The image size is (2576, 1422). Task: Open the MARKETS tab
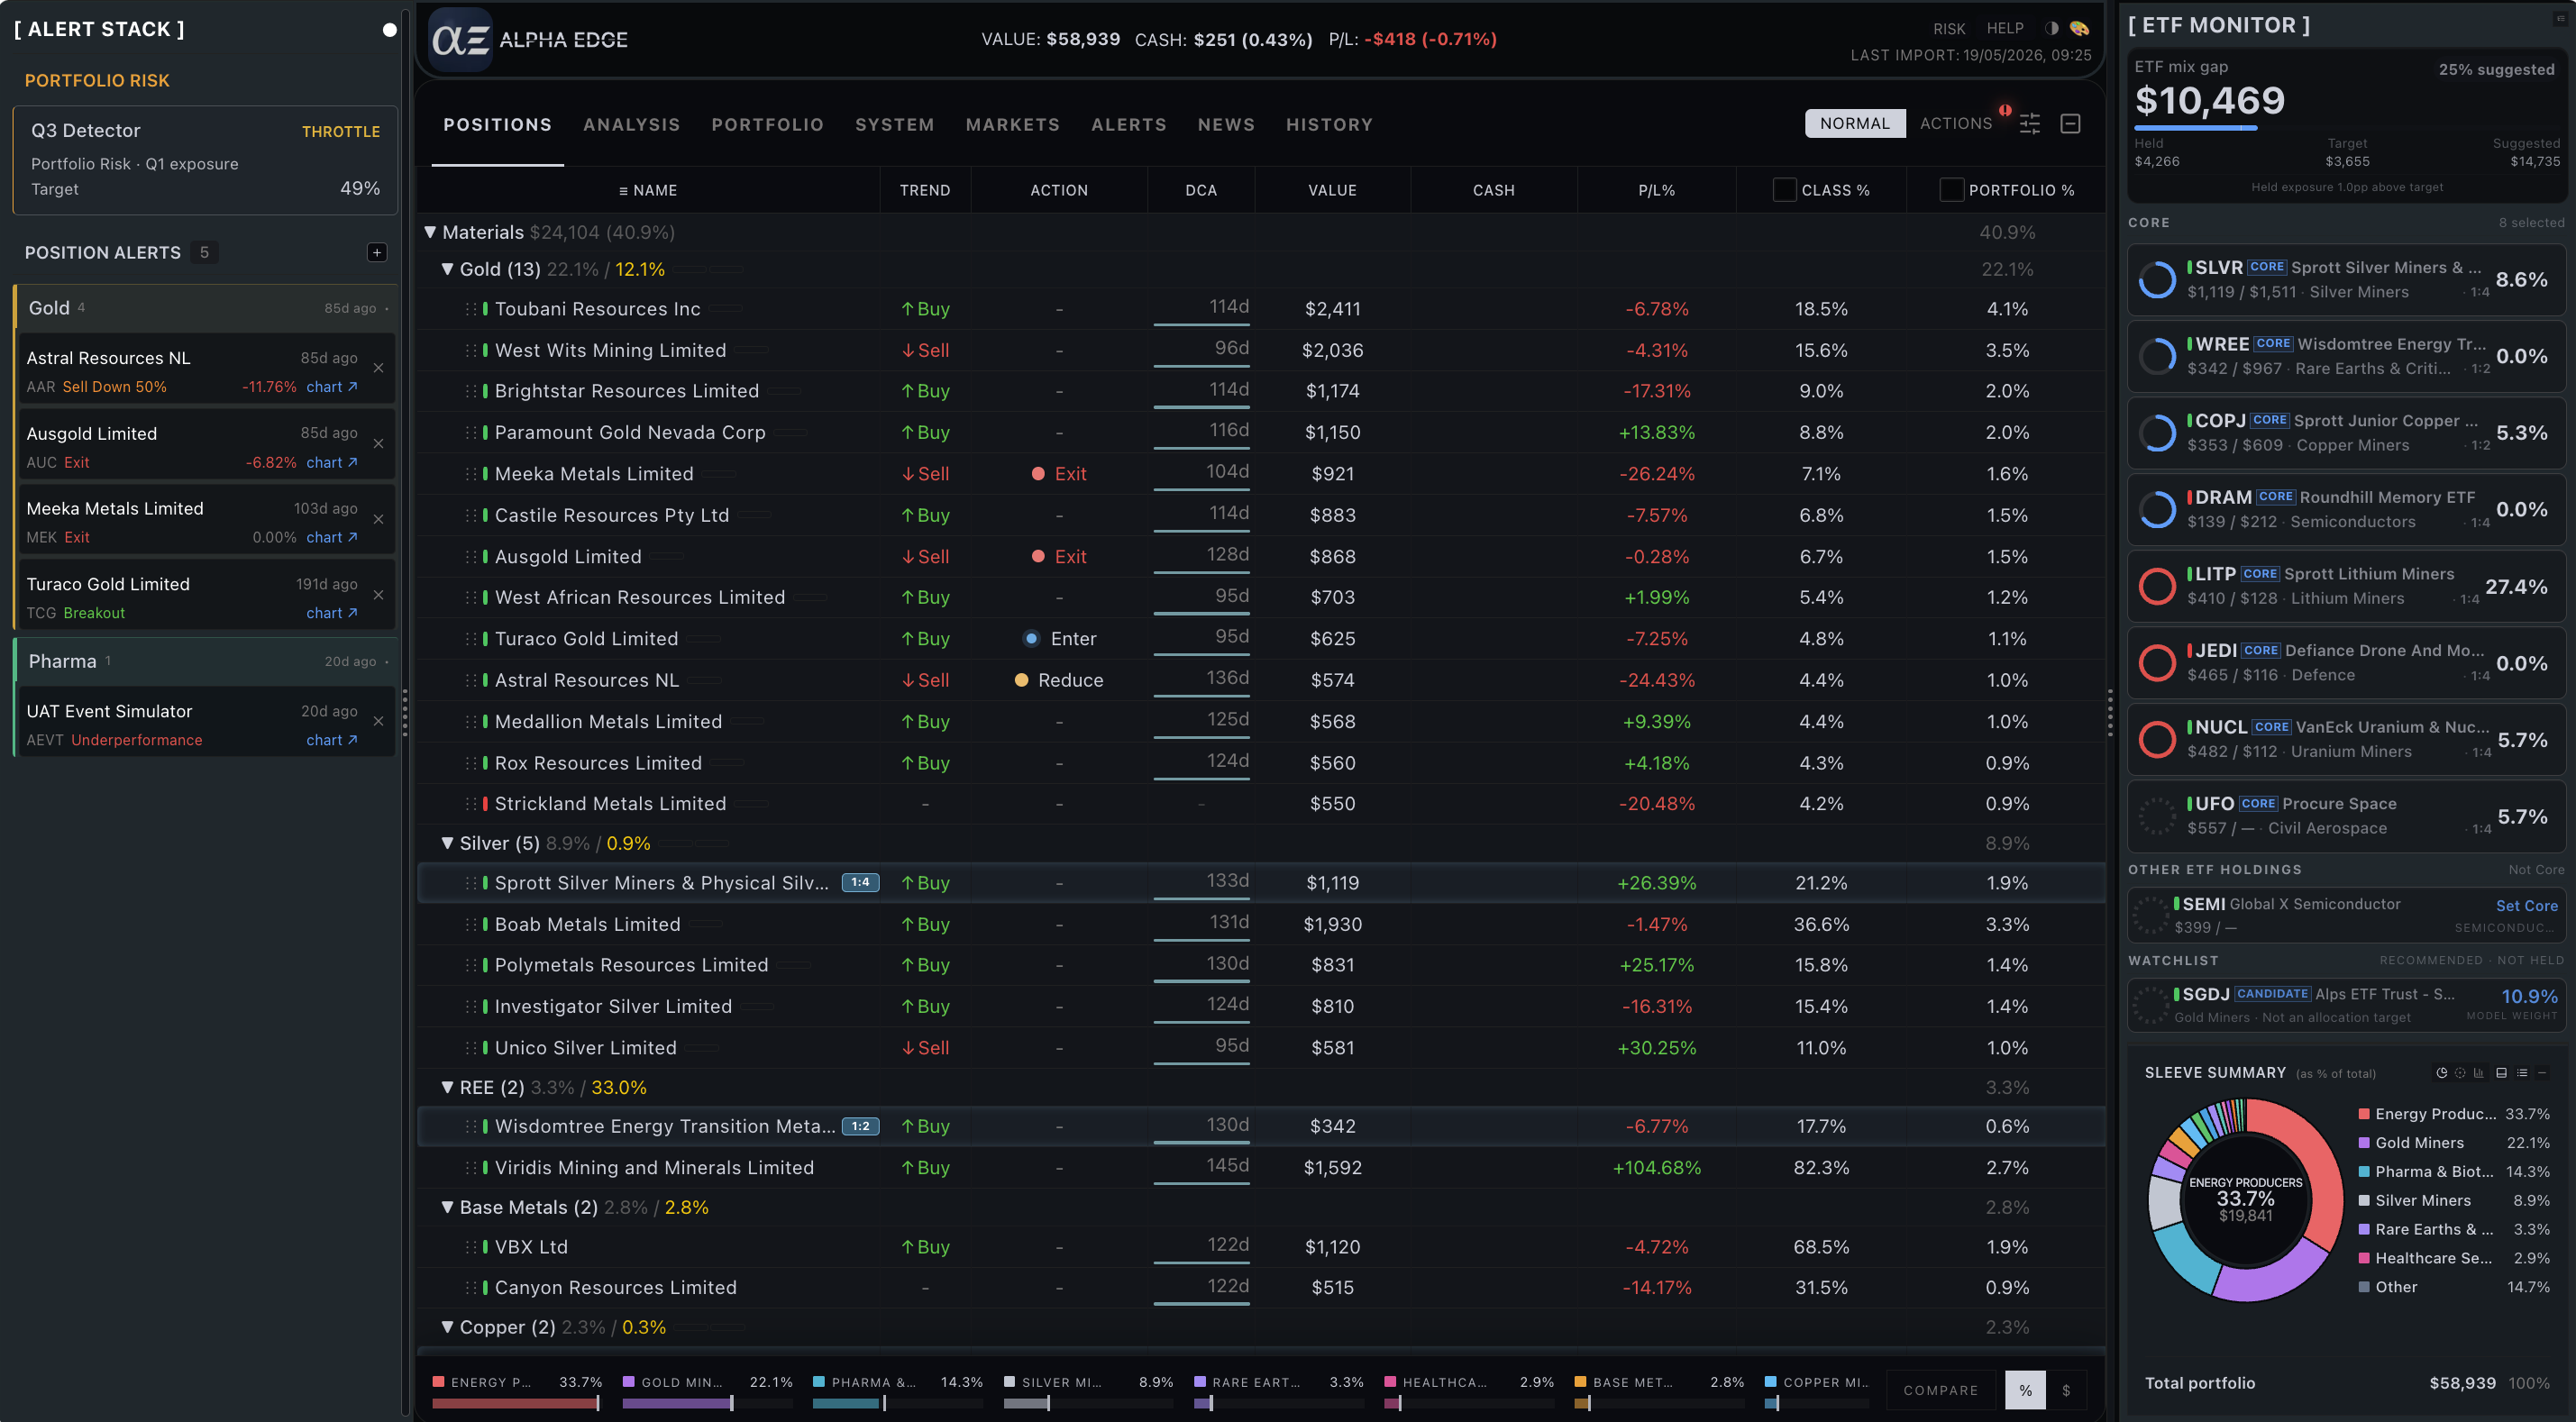(x=1012, y=124)
